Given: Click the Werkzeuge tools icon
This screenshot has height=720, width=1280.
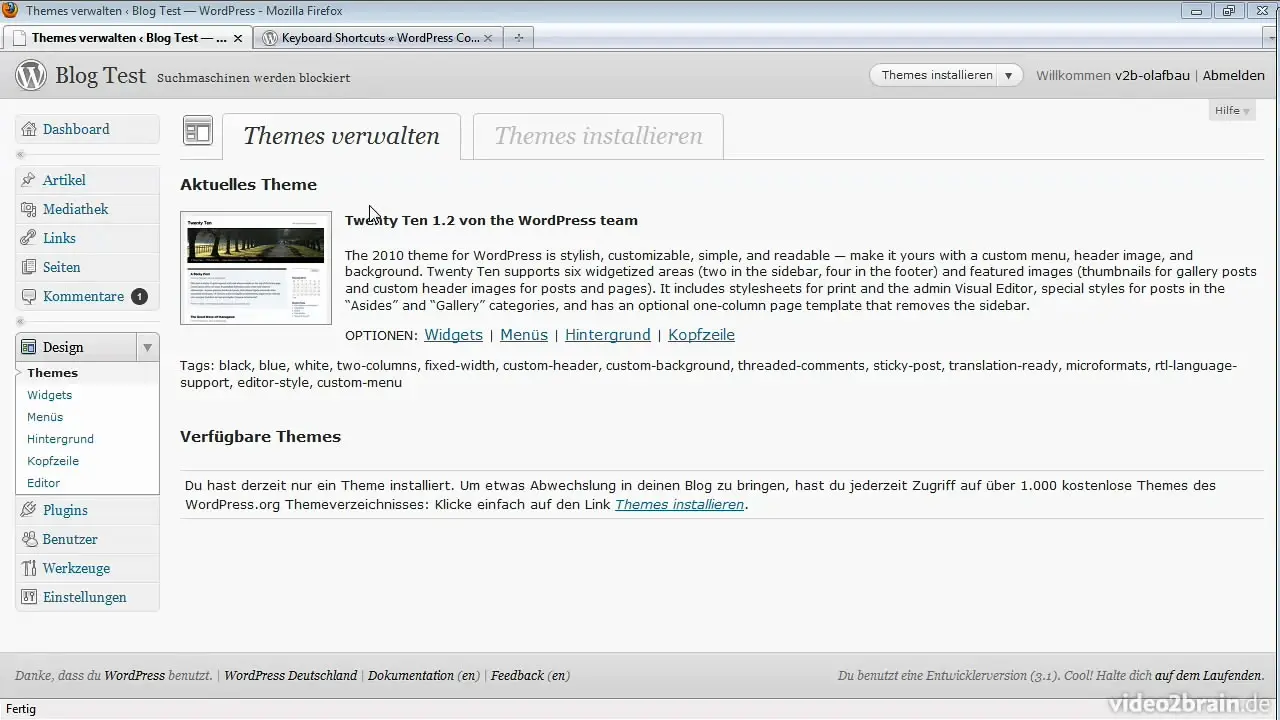Looking at the screenshot, I should tap(29, 568).
